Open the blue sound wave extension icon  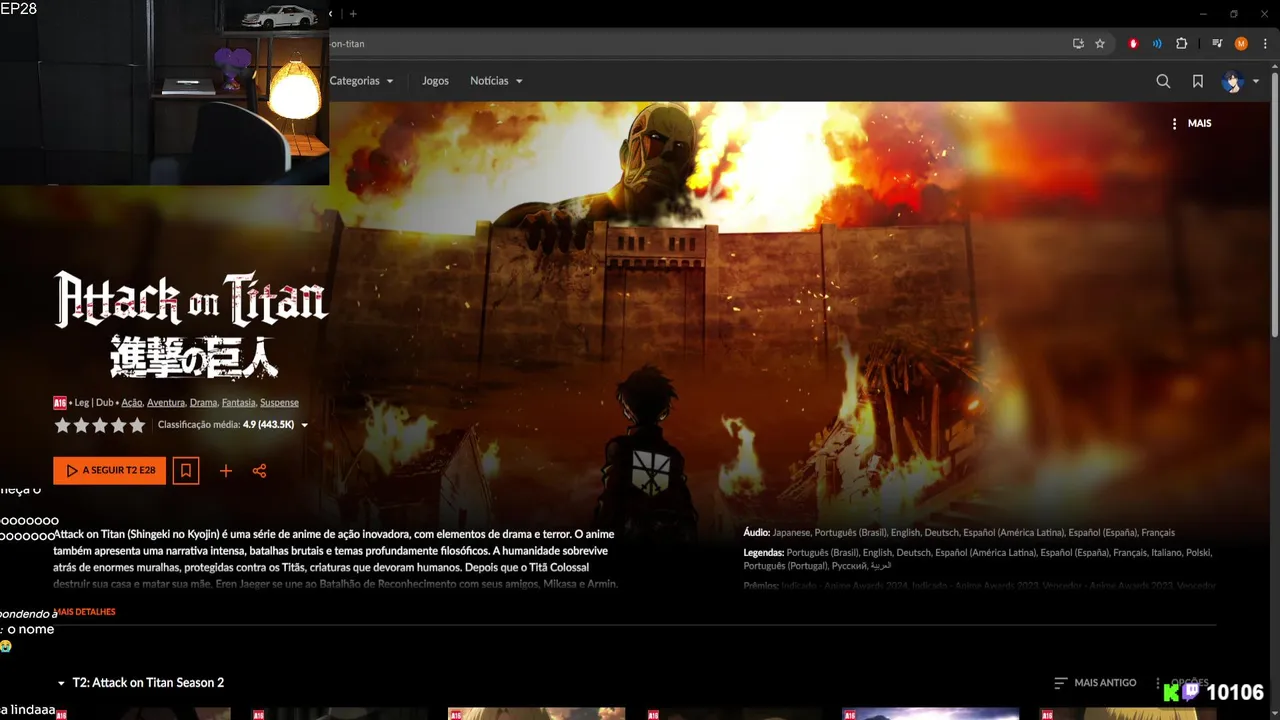(1157, 44)
